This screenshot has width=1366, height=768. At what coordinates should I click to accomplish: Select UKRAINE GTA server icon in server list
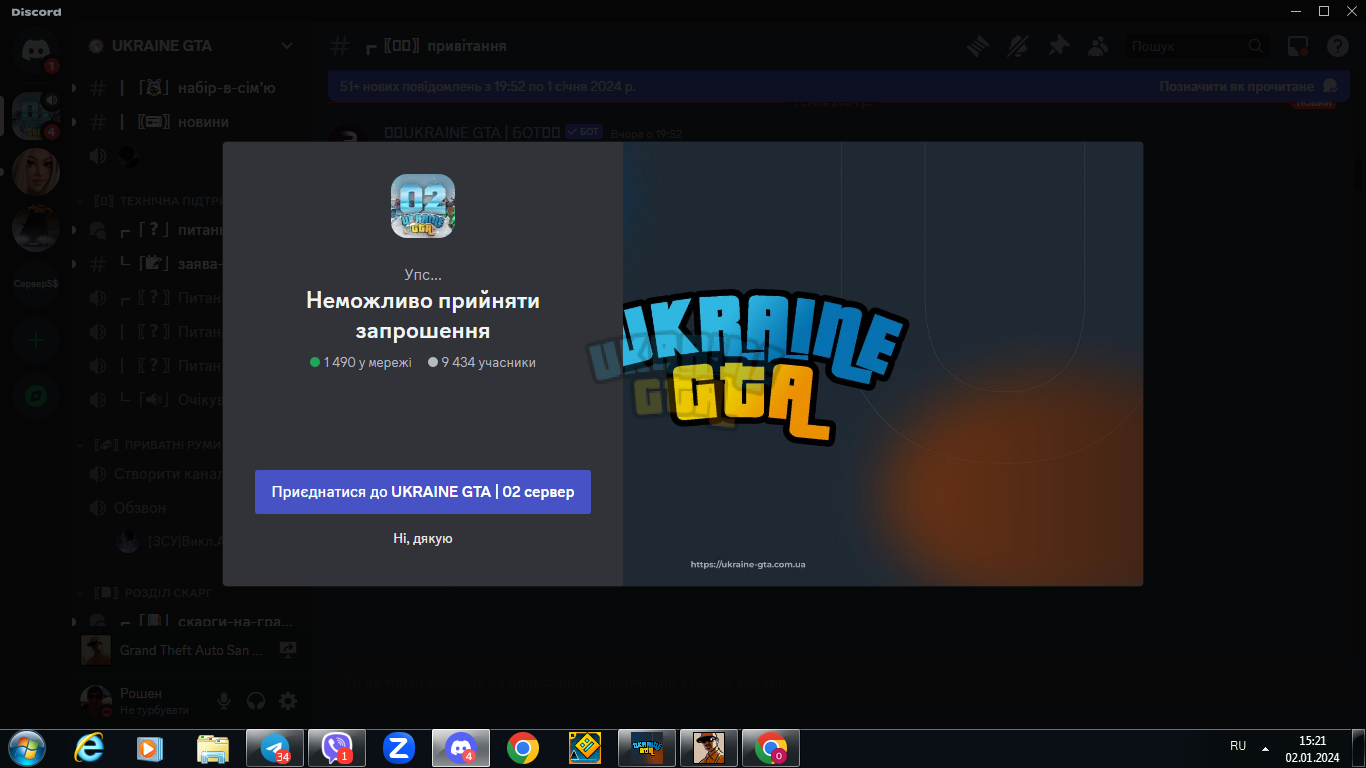pos(36,115)
